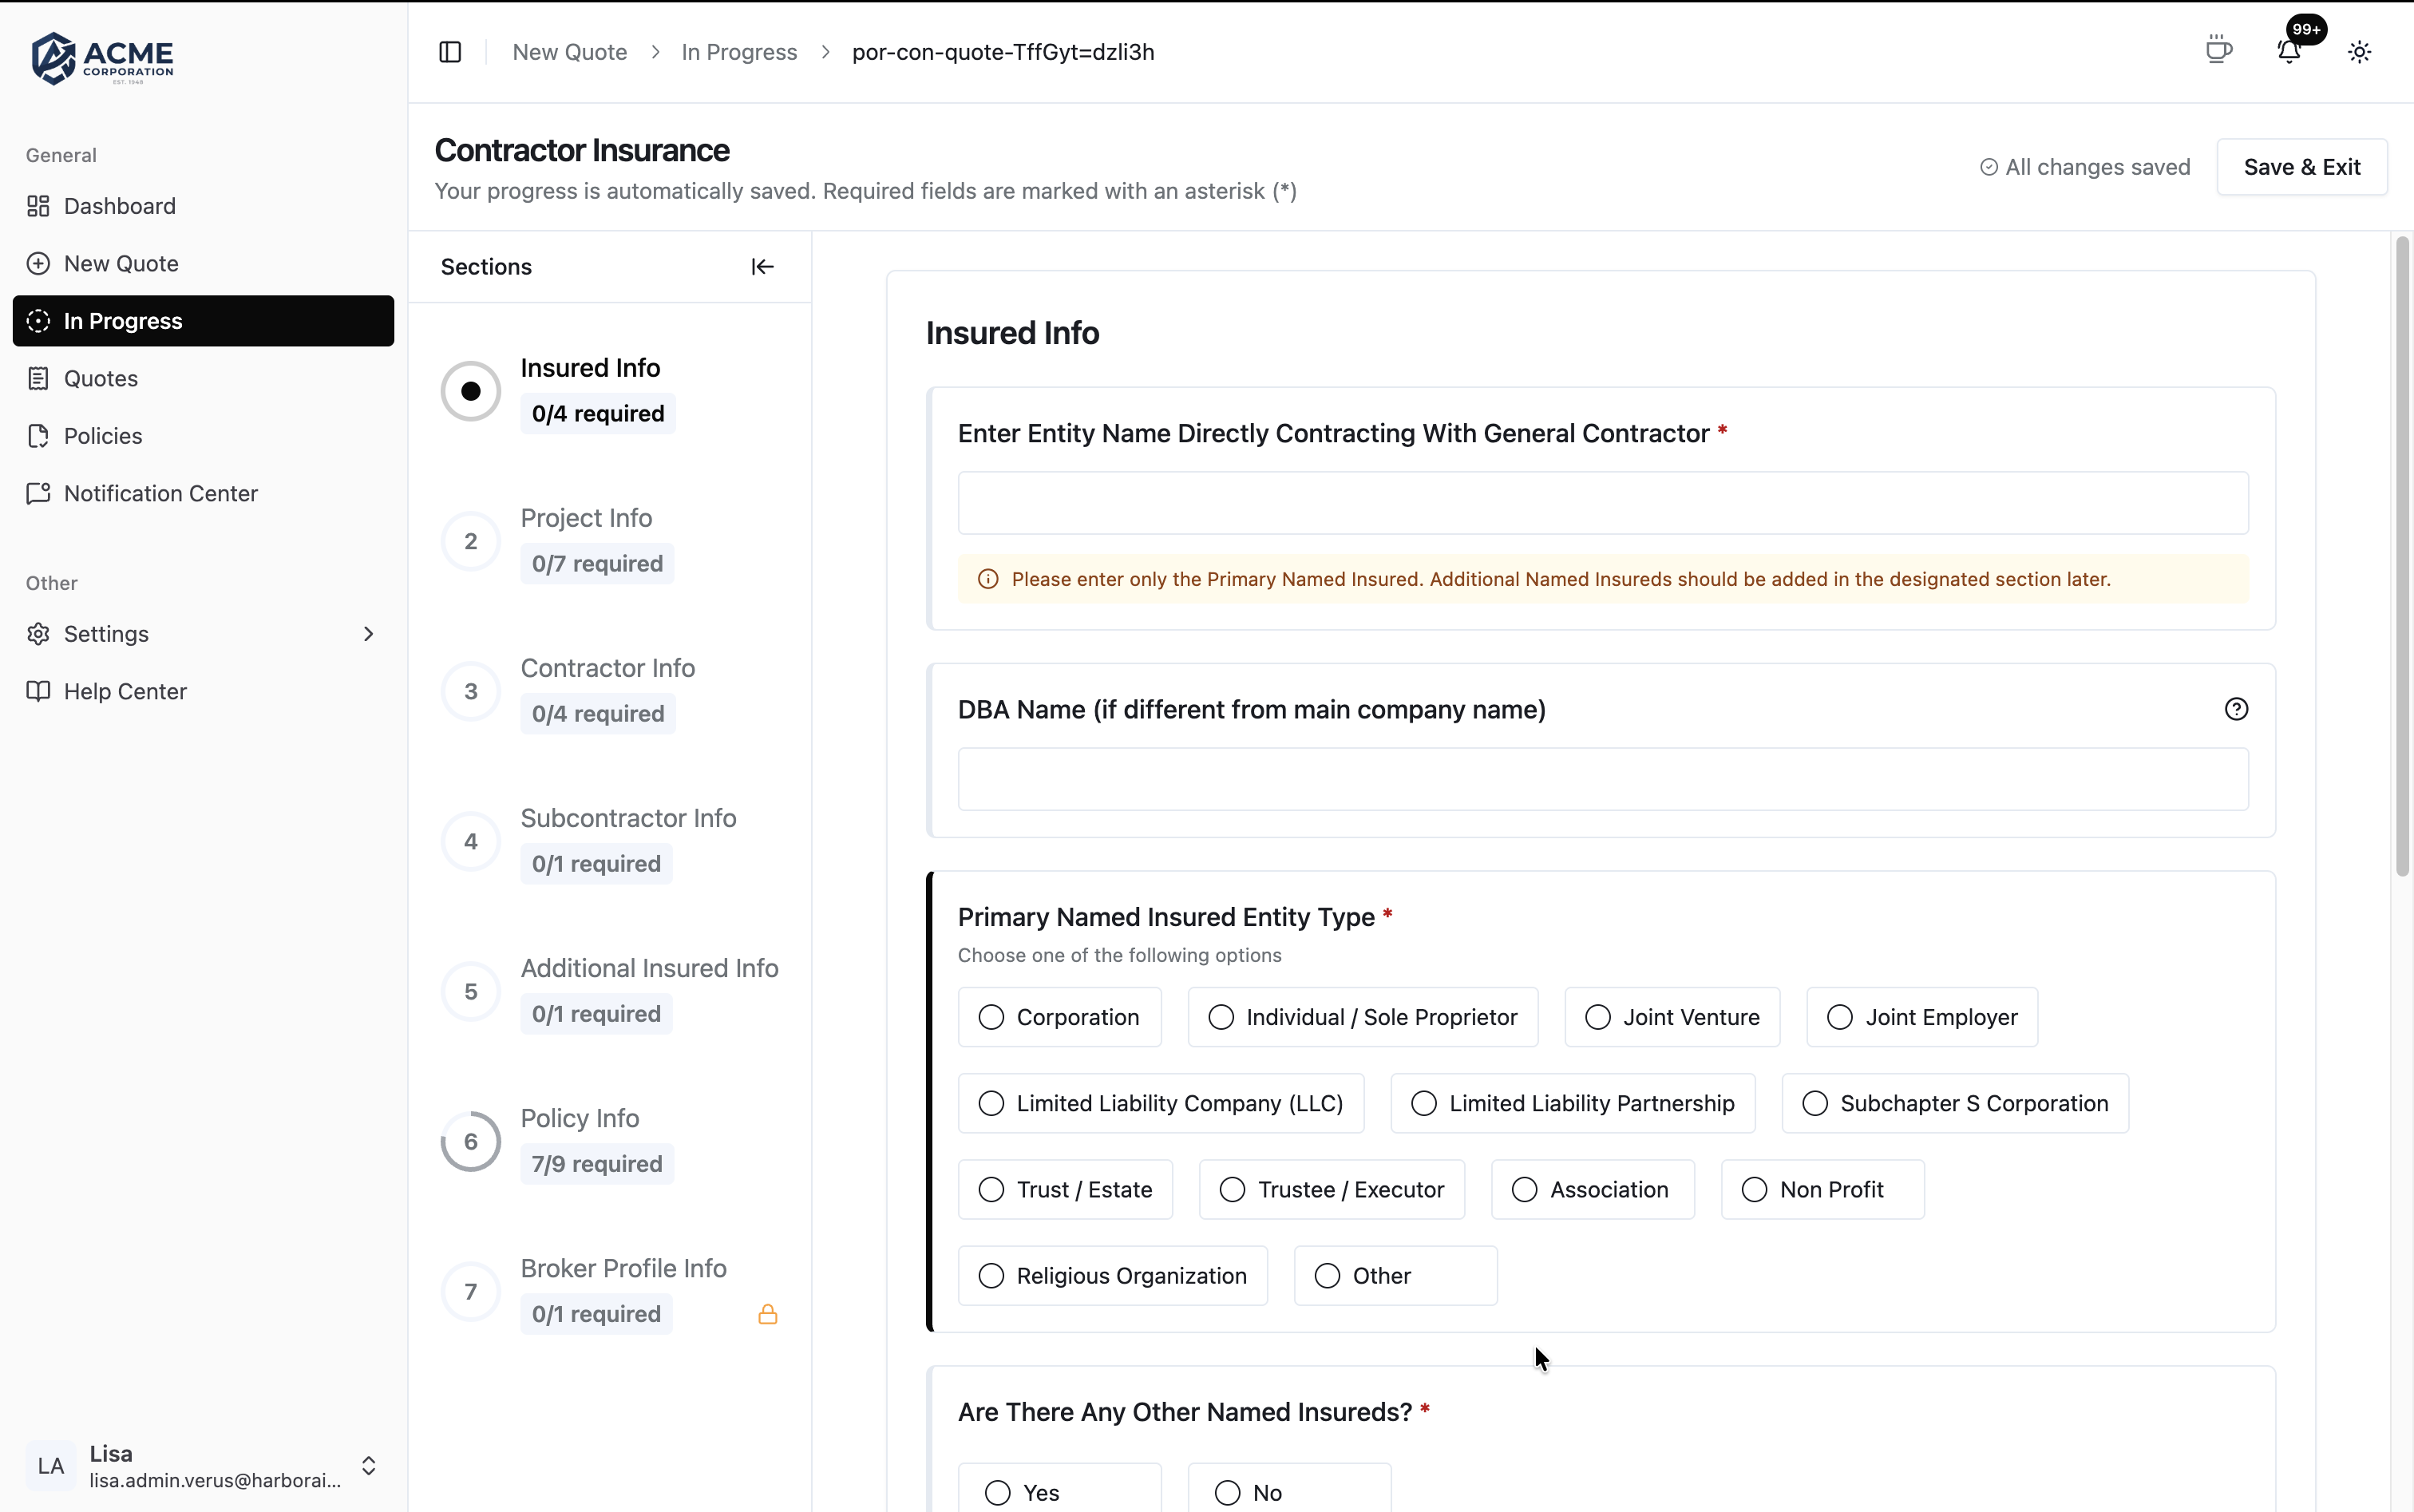The width and height of the screenshot is (2414, 1512).
Task: Click step 5 circle for Additional Insured Info
Action: [470, 991]
